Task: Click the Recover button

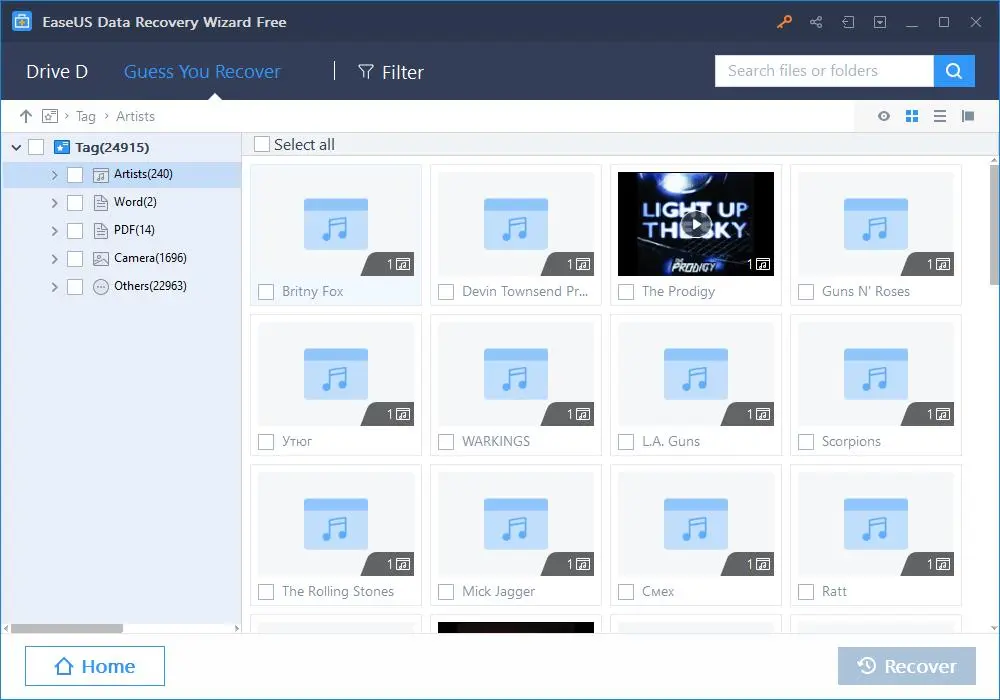Action: (907, 666)
